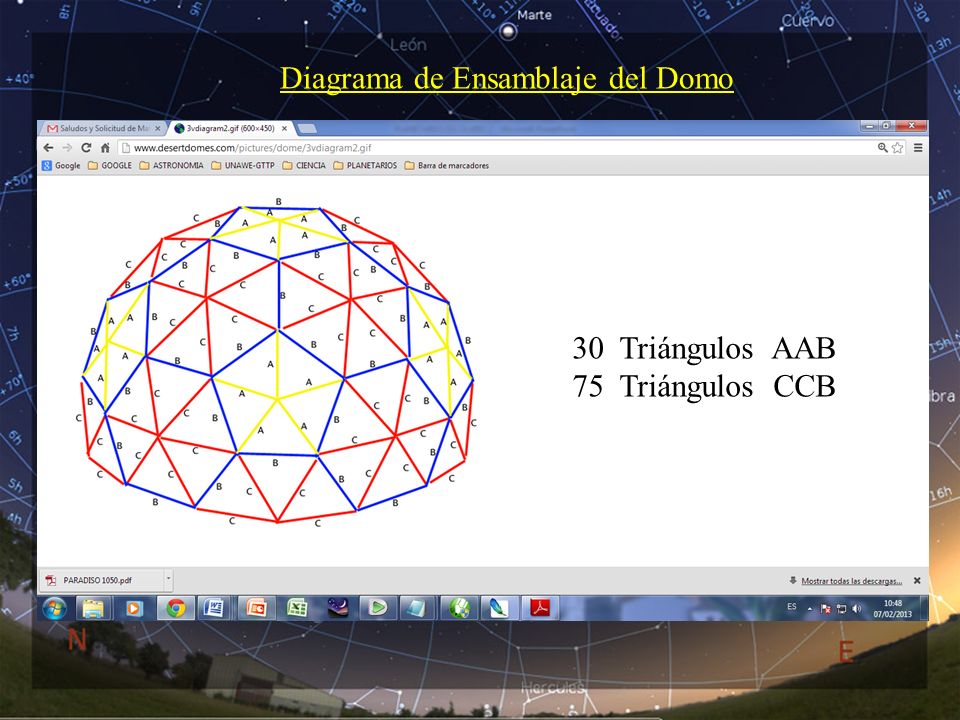Switch to Google Chrome in the taskbar
960x720 pixels.
coord(176,608)
